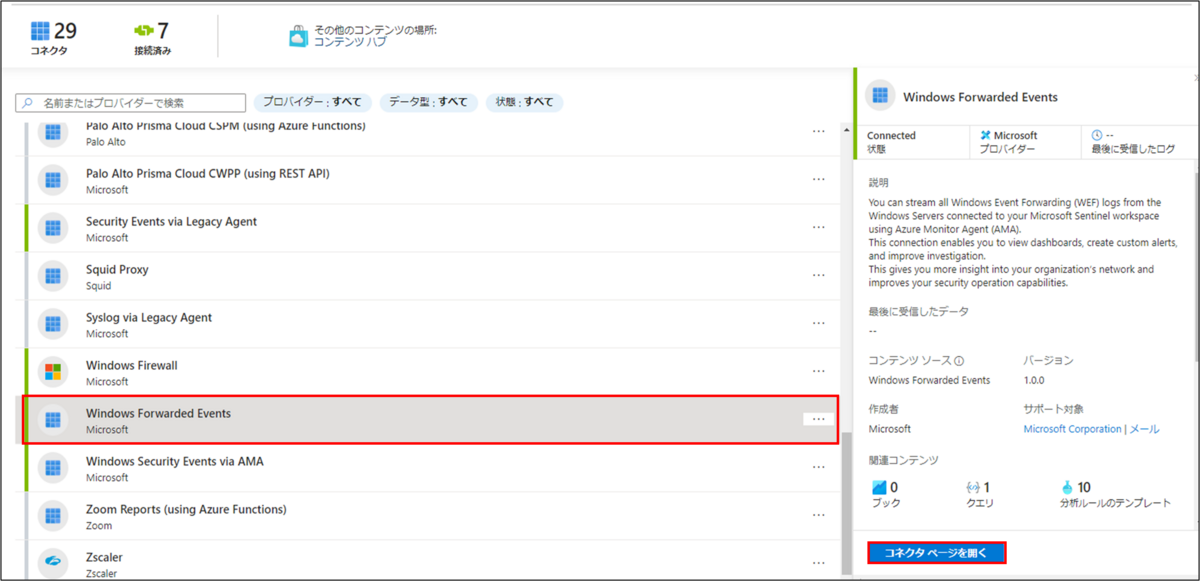Open more options for Windows Security Events via AMA

click(x=819, y=467)
